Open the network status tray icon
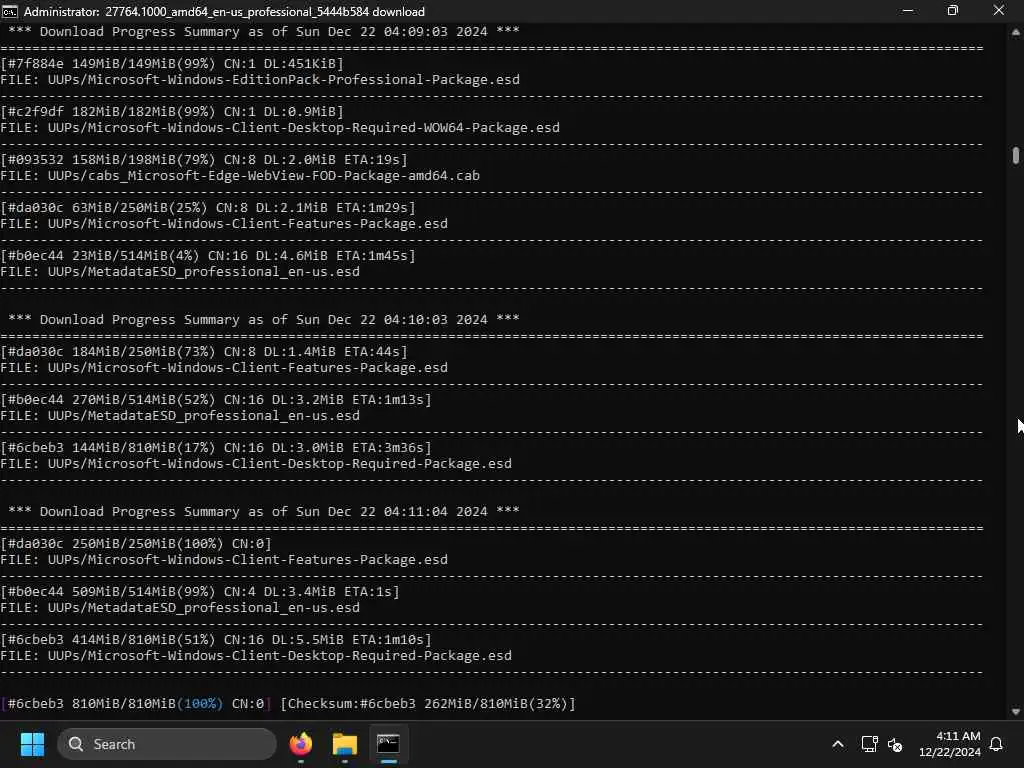The height and width of the screenshot is (768, 1024). (869, 744)
